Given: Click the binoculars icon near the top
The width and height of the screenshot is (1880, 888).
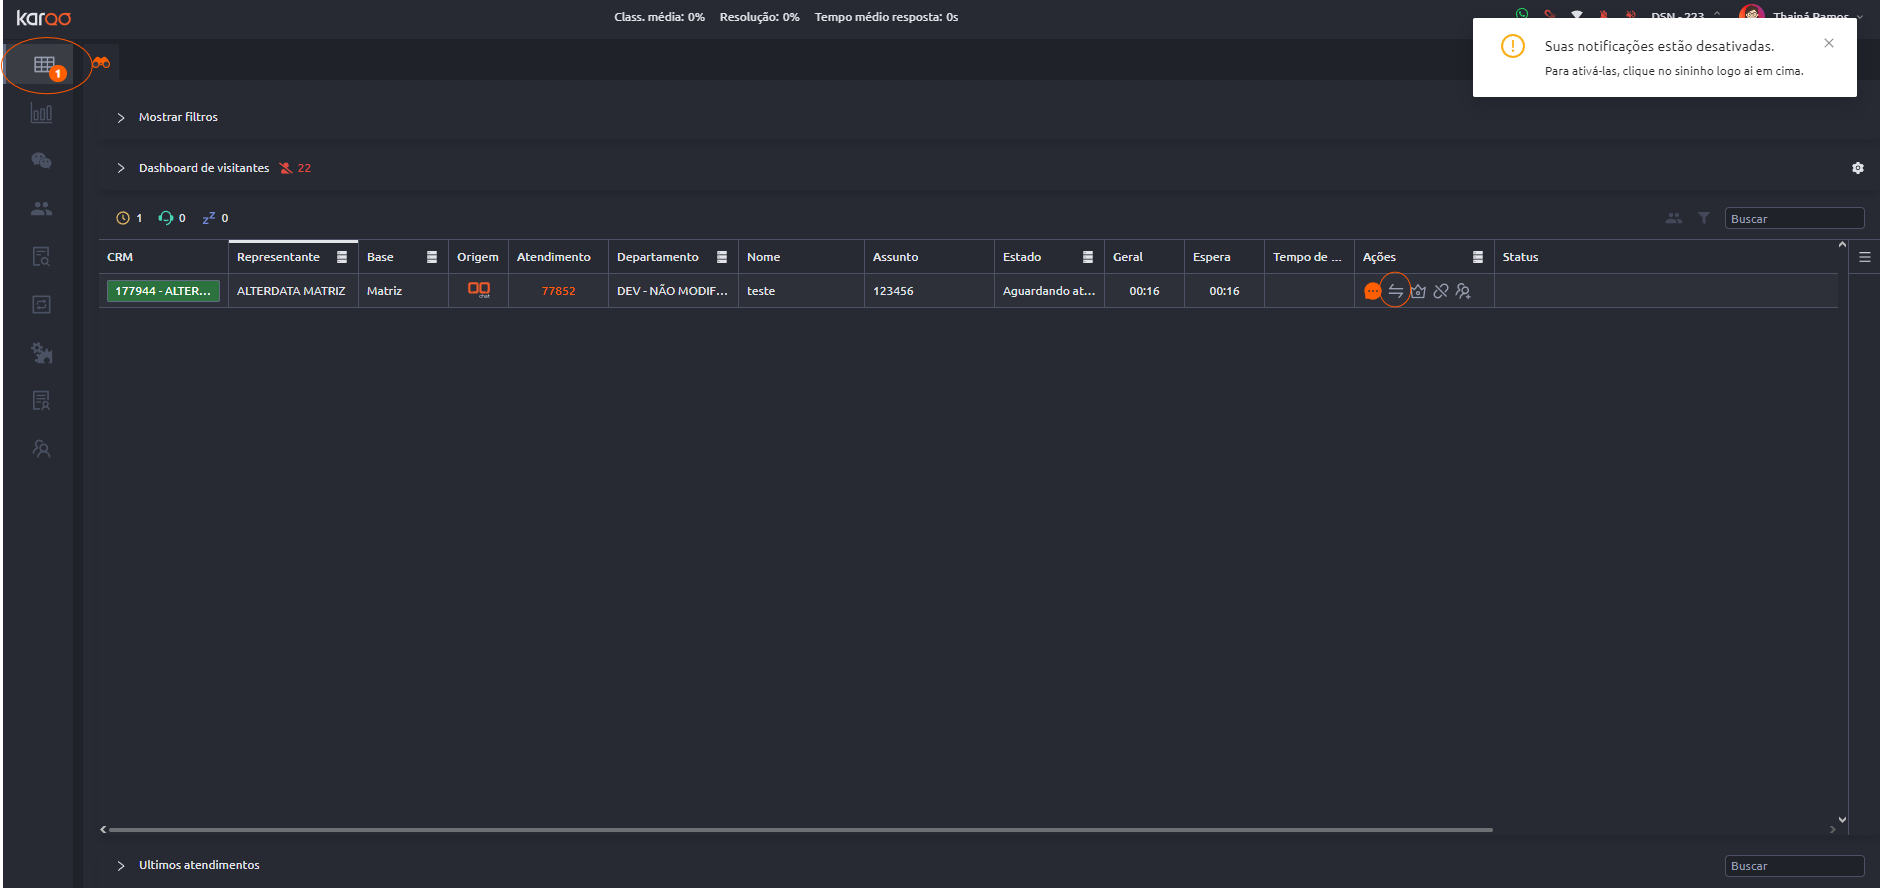Looking at the screenshot, I should coord(101,62).
